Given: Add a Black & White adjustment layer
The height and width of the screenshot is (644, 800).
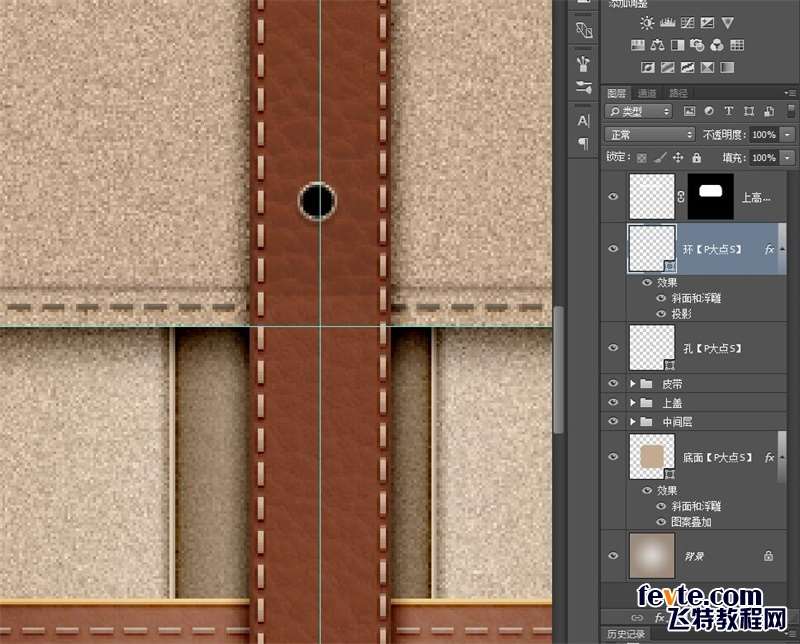Looking at the screenshot, I should tap(678, 45).
